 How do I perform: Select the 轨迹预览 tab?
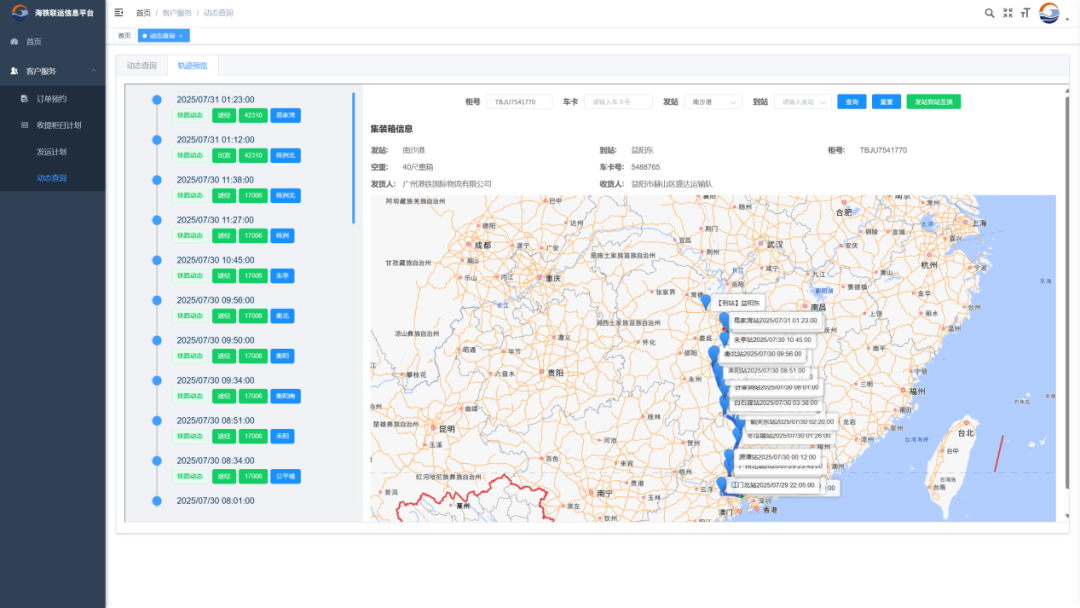[192, 65]
